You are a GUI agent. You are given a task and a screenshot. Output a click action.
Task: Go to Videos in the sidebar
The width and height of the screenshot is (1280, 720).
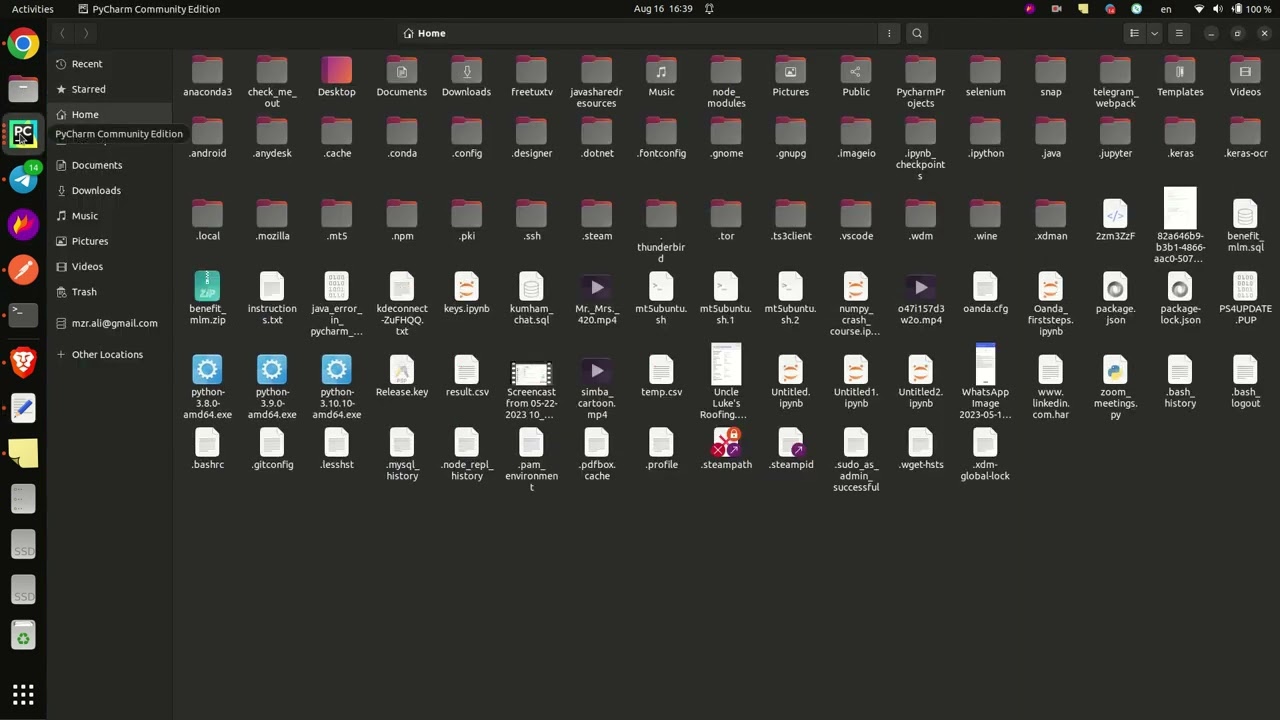point(110,267)
